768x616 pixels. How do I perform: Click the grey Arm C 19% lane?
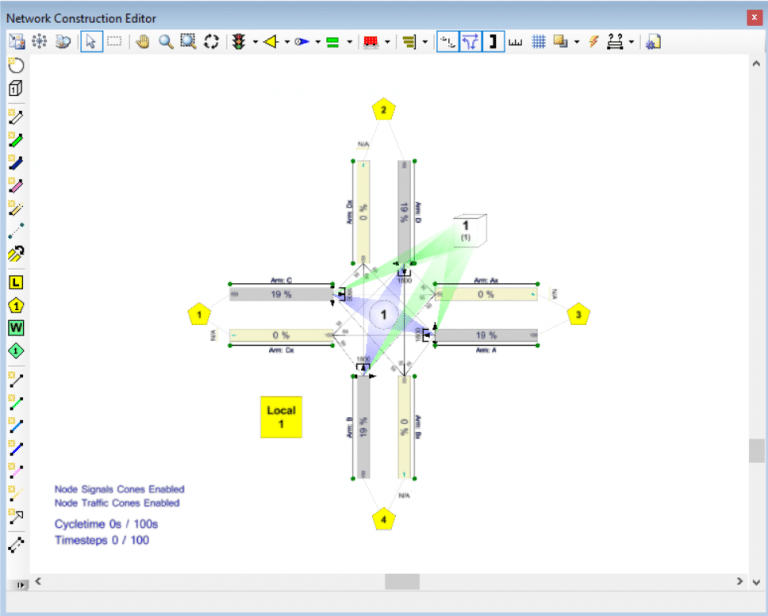tap(281, 295)
